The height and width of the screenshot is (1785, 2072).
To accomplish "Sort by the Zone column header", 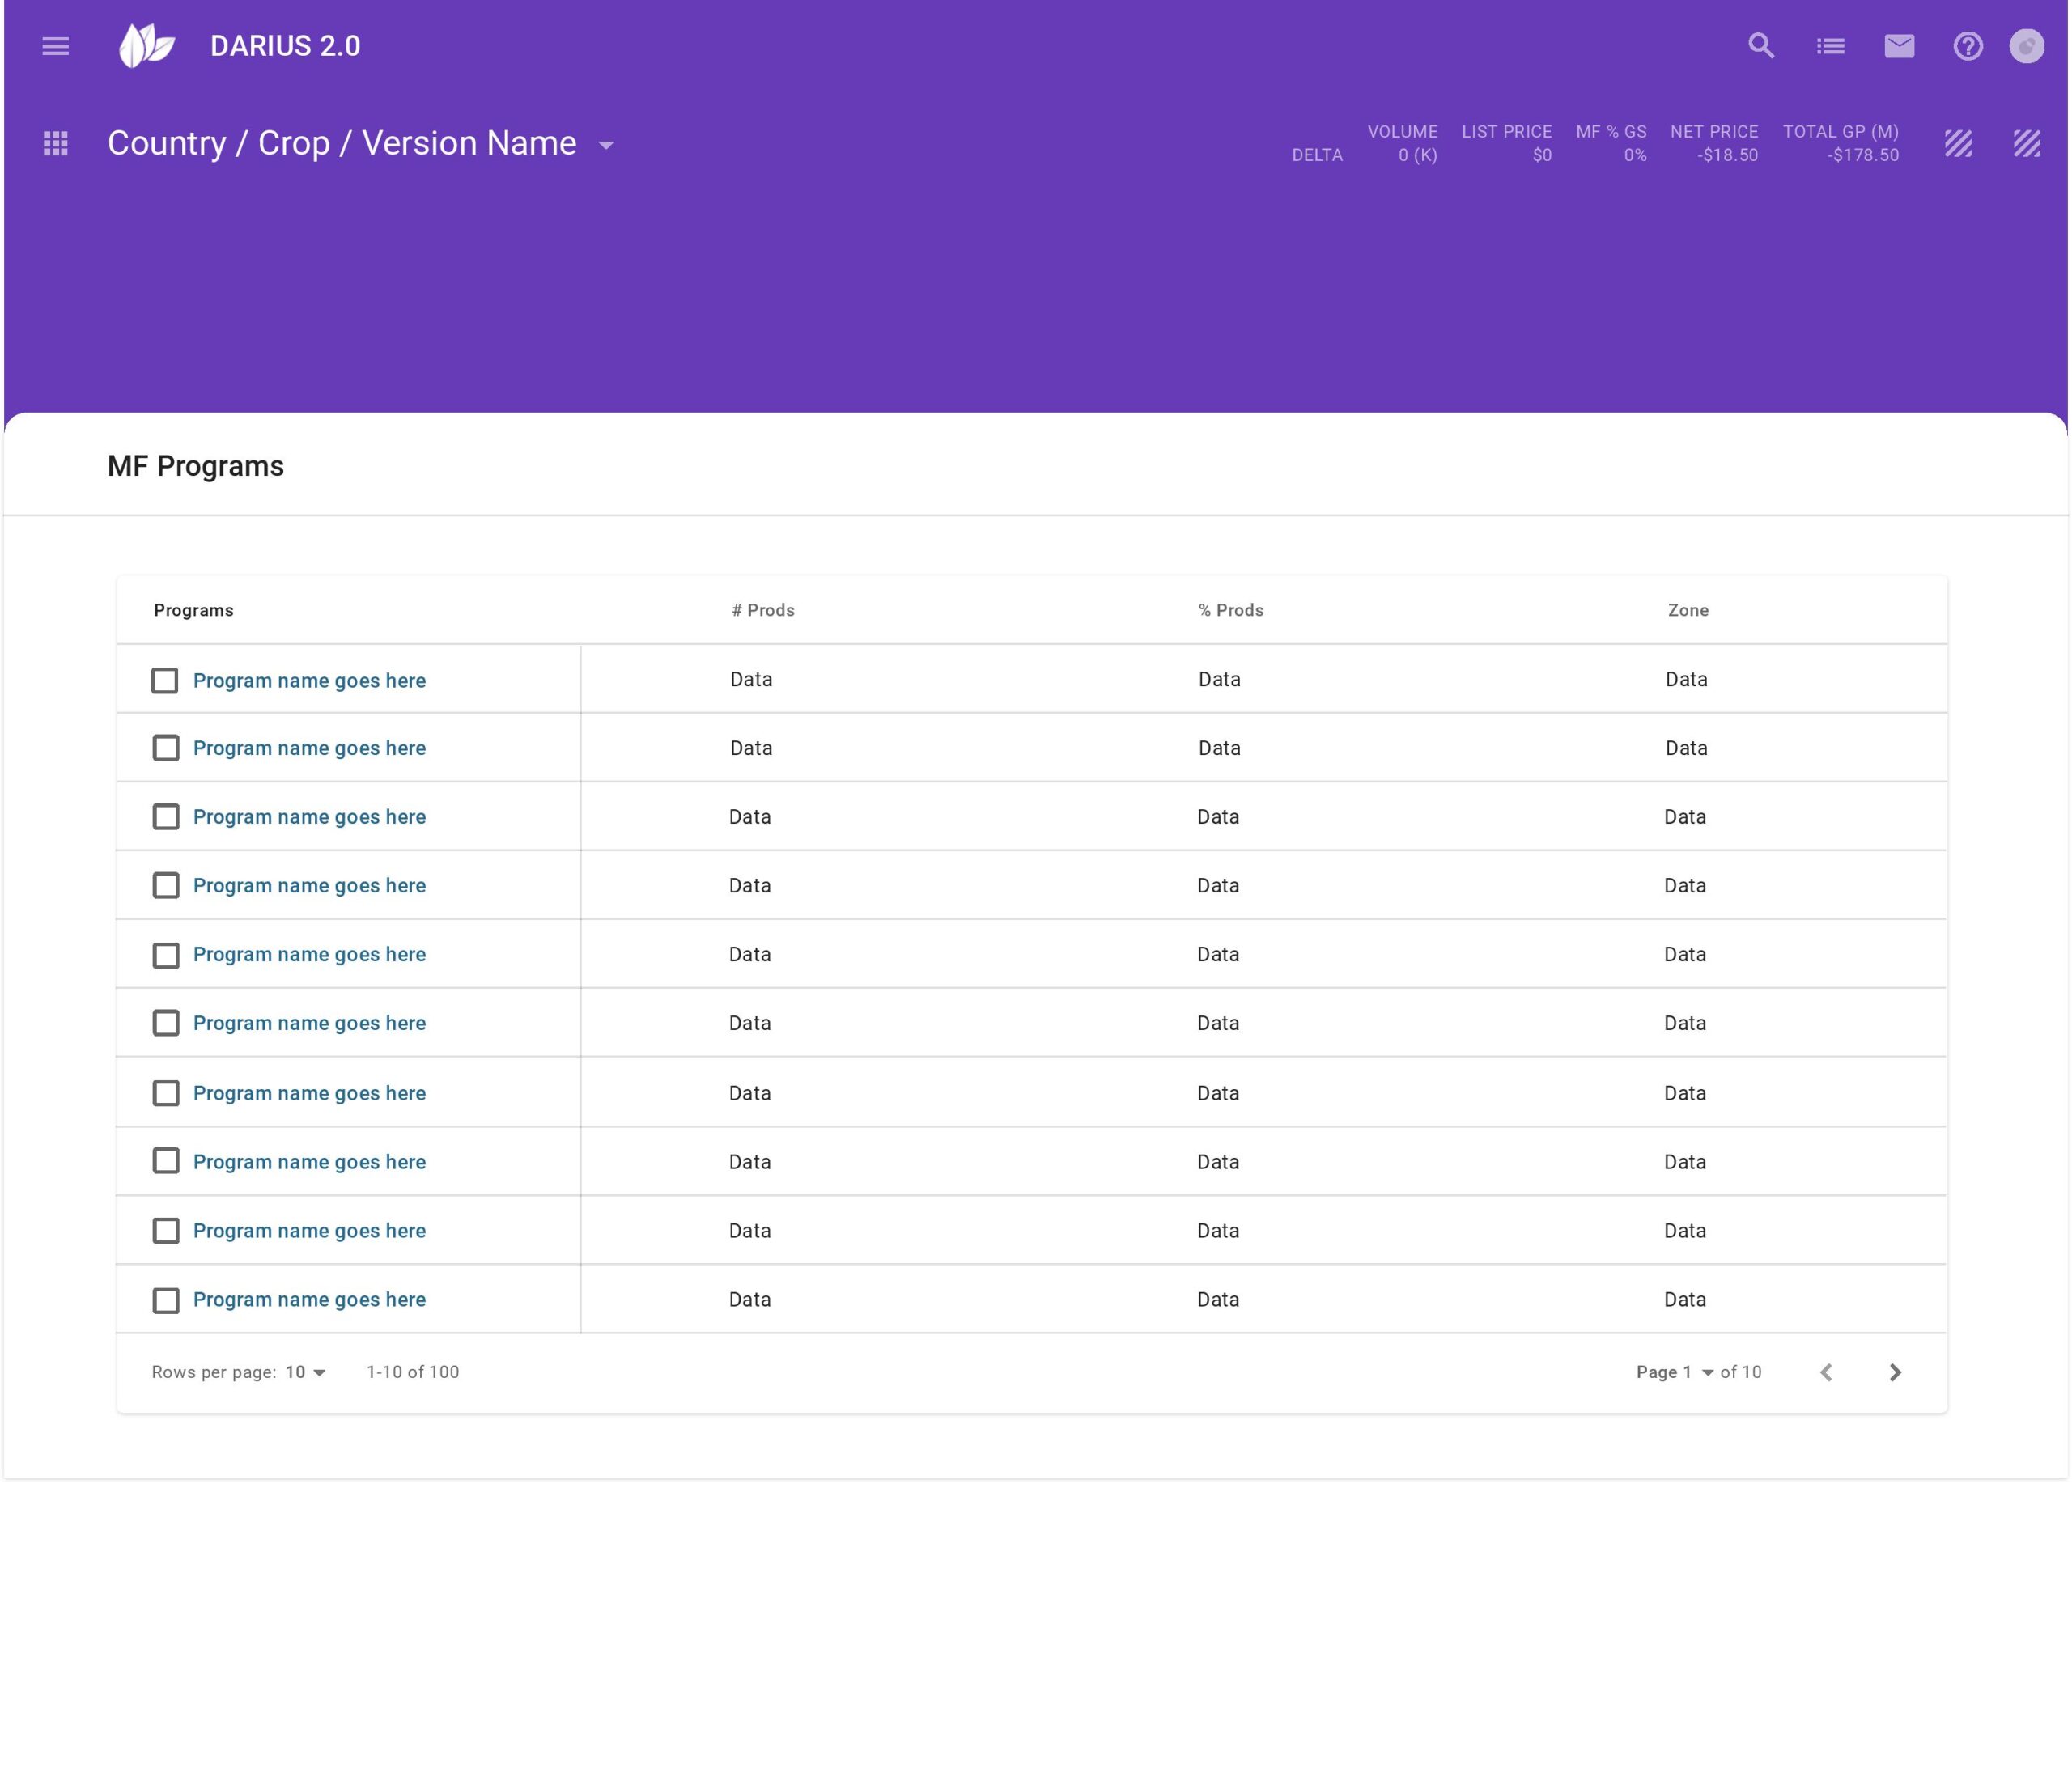I will tap(1687, 610).
